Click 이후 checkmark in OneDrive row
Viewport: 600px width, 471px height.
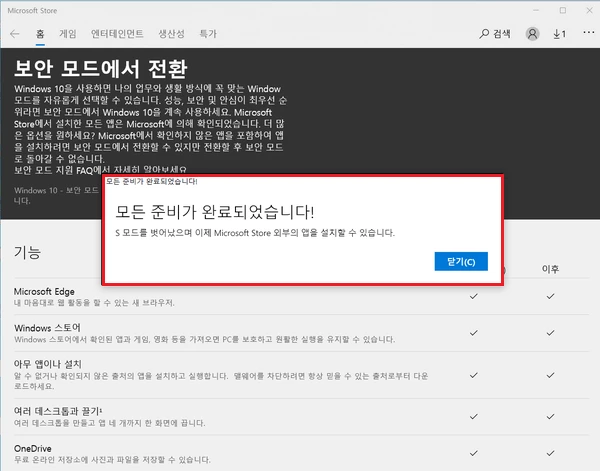550,453
